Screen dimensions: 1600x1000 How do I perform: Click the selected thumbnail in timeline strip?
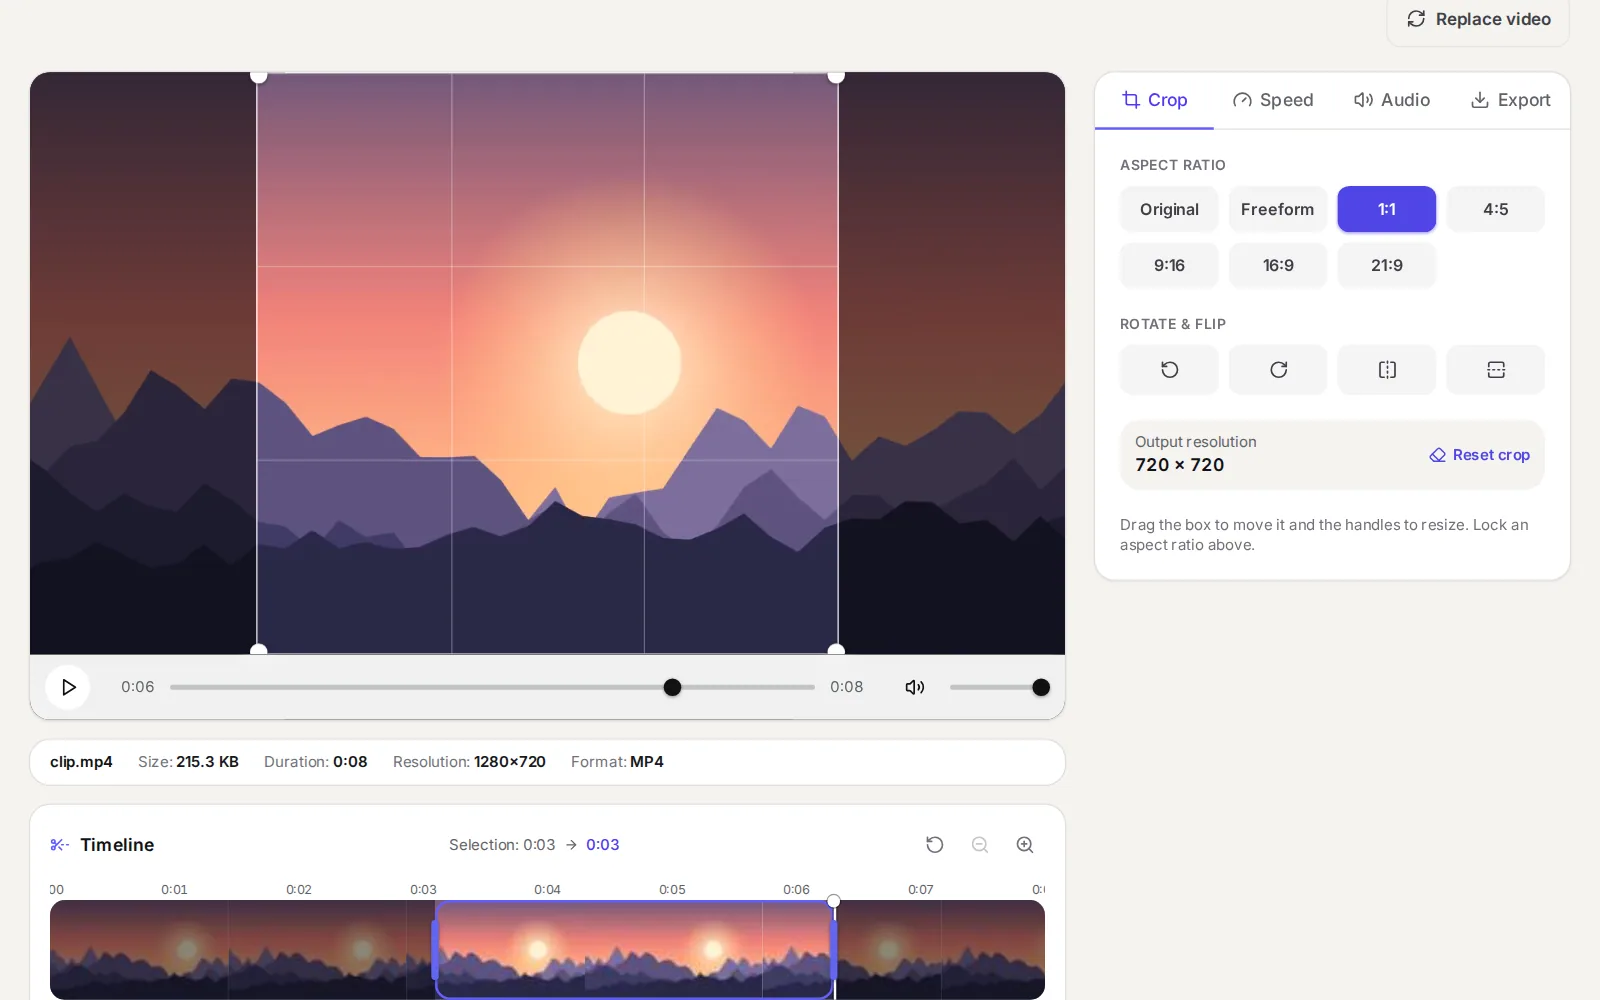(x=634, y=950)
